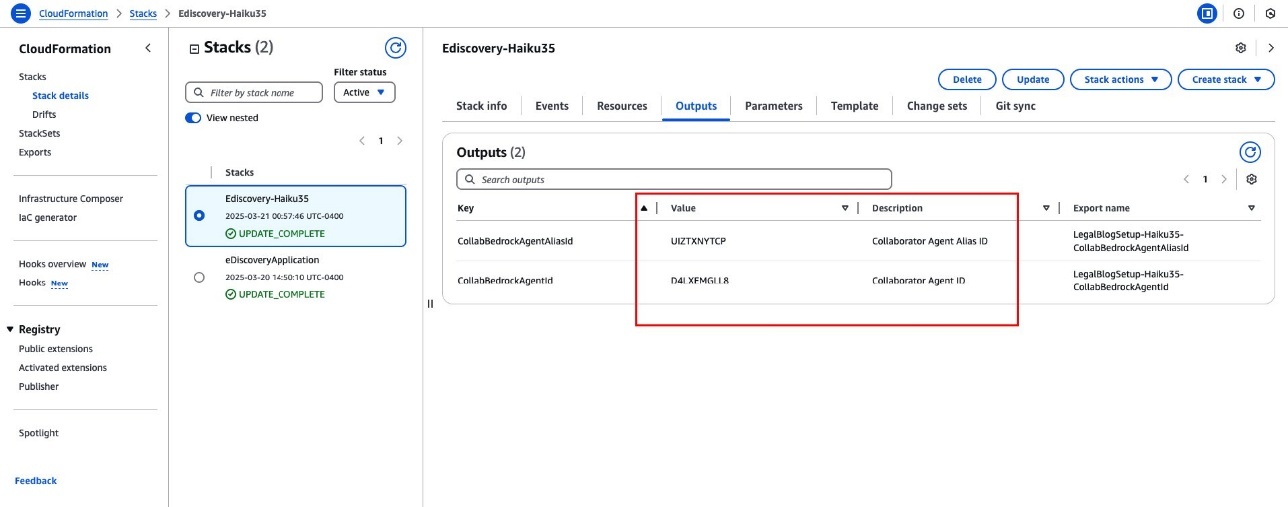Select the CollabBedrockAgentAliasId key cell

click(x=515, y=241)
